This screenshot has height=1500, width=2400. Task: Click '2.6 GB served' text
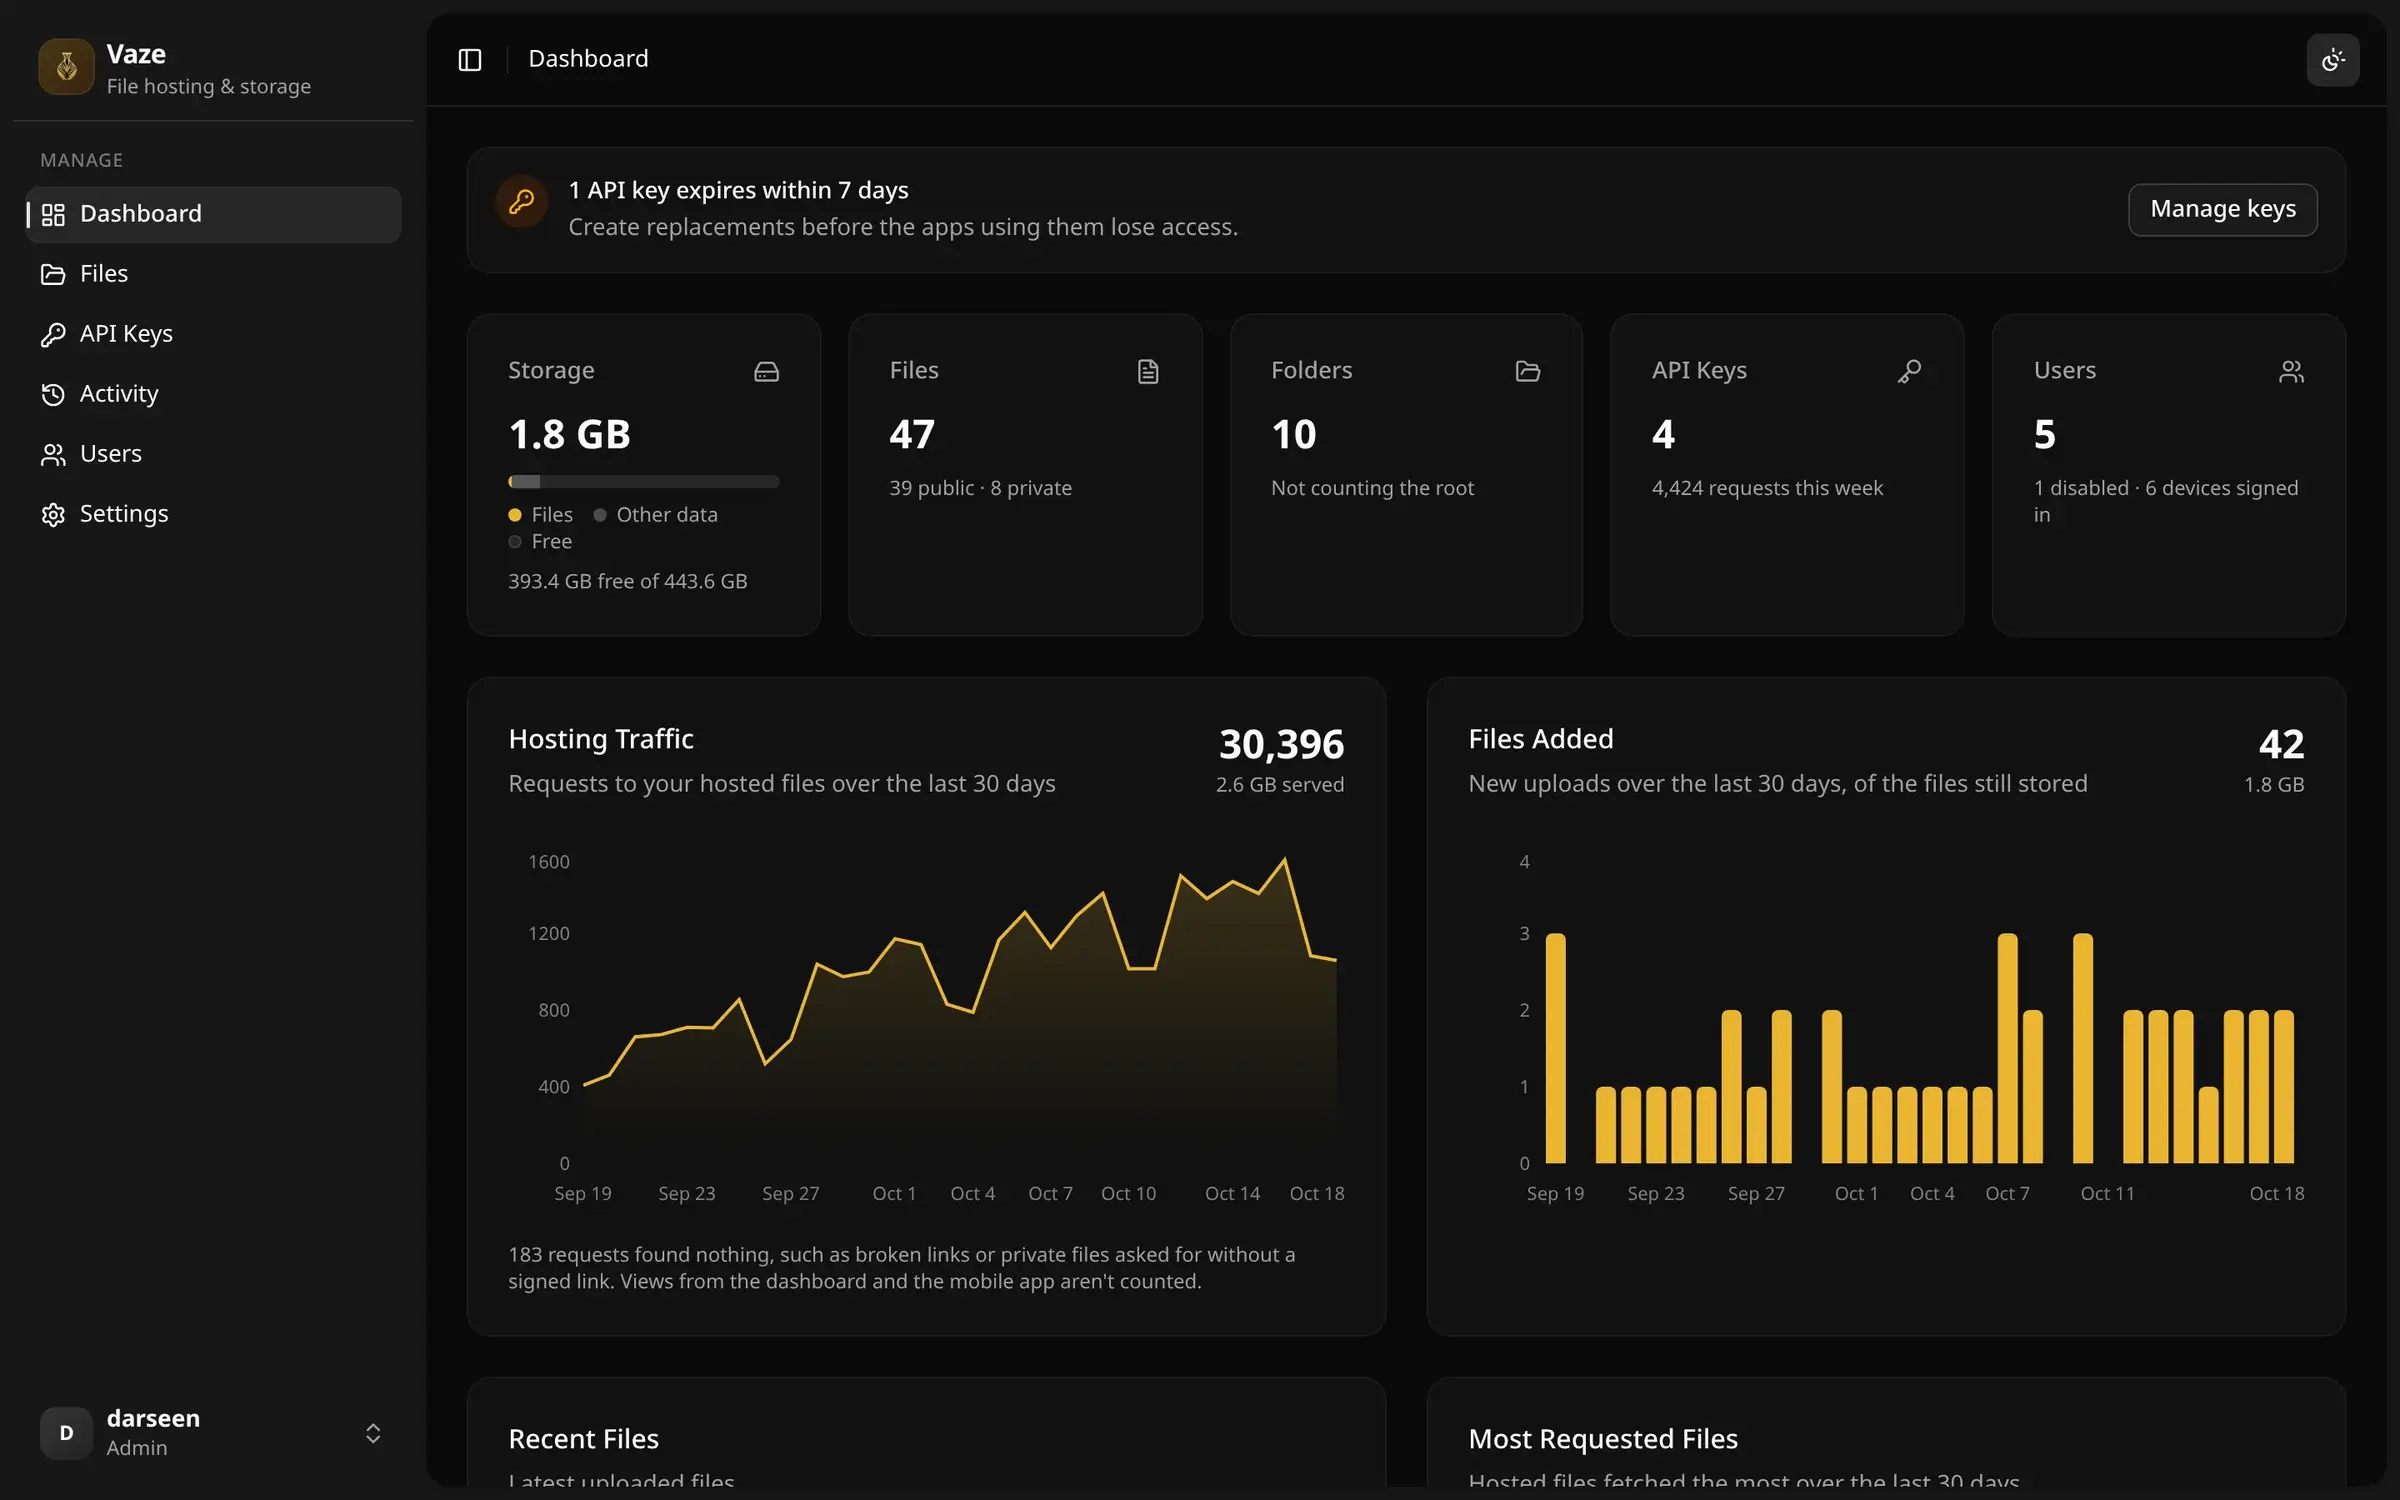(1279, 785)
